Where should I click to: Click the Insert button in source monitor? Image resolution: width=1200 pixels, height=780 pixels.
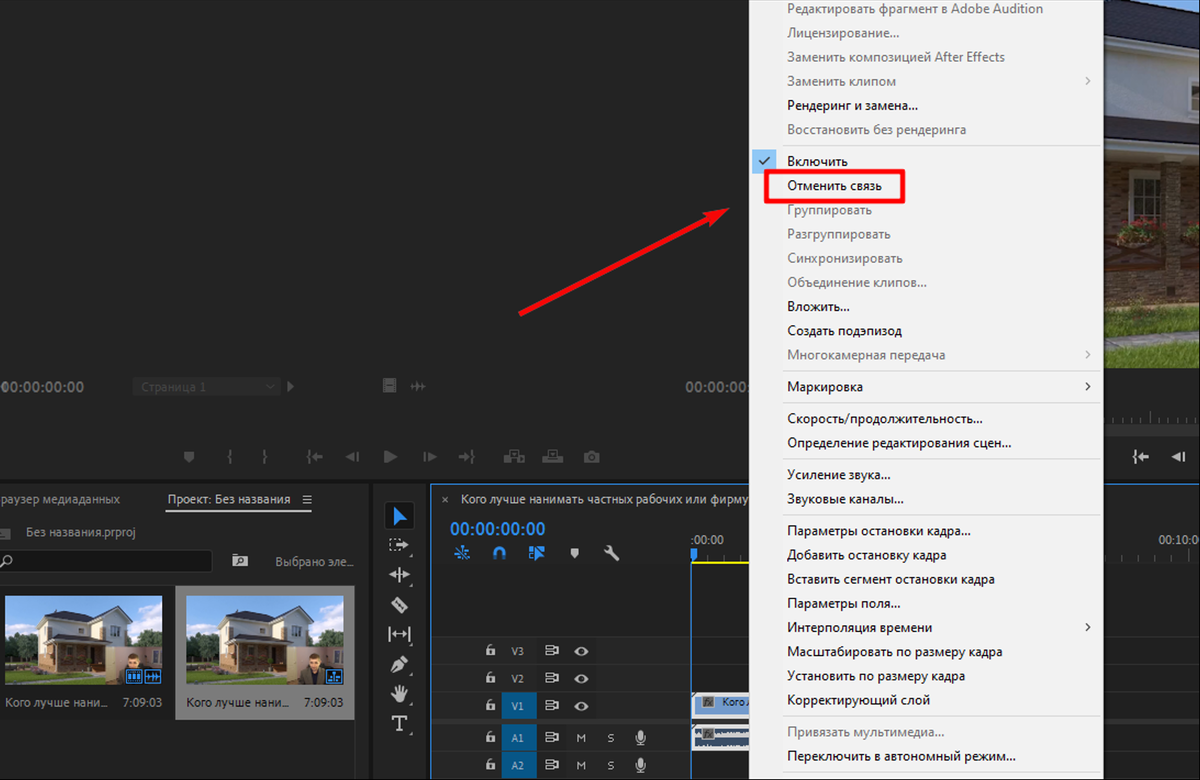coord(514,457)
